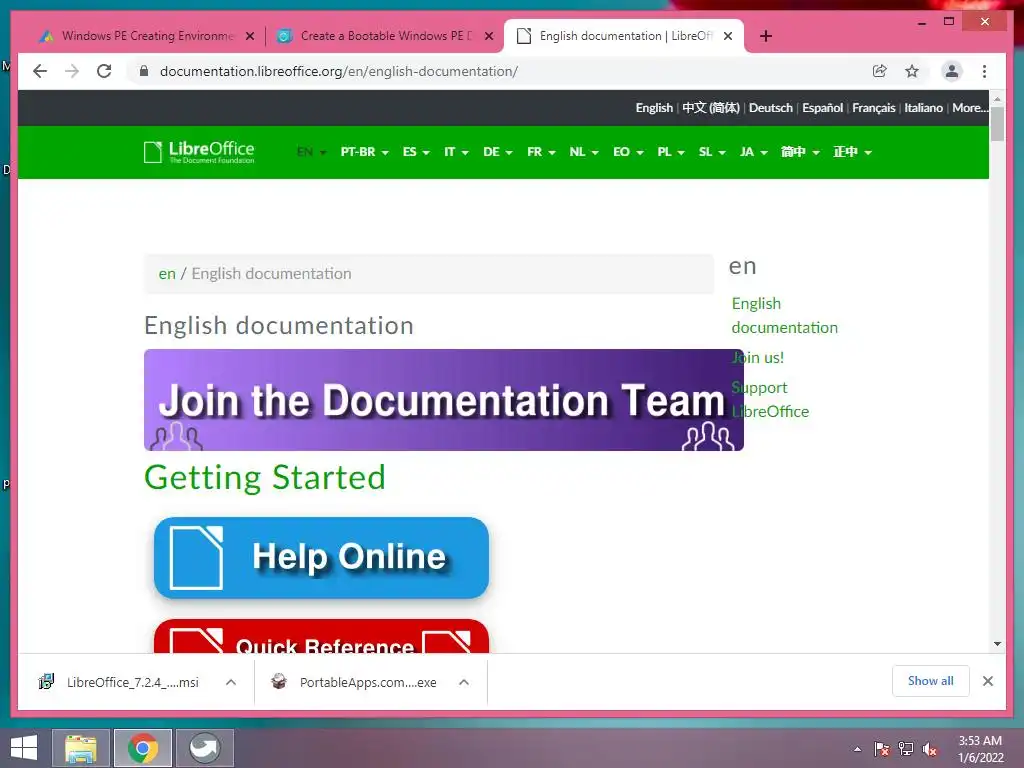Click Chrome icon in the taskbar

tap(142, 748)
